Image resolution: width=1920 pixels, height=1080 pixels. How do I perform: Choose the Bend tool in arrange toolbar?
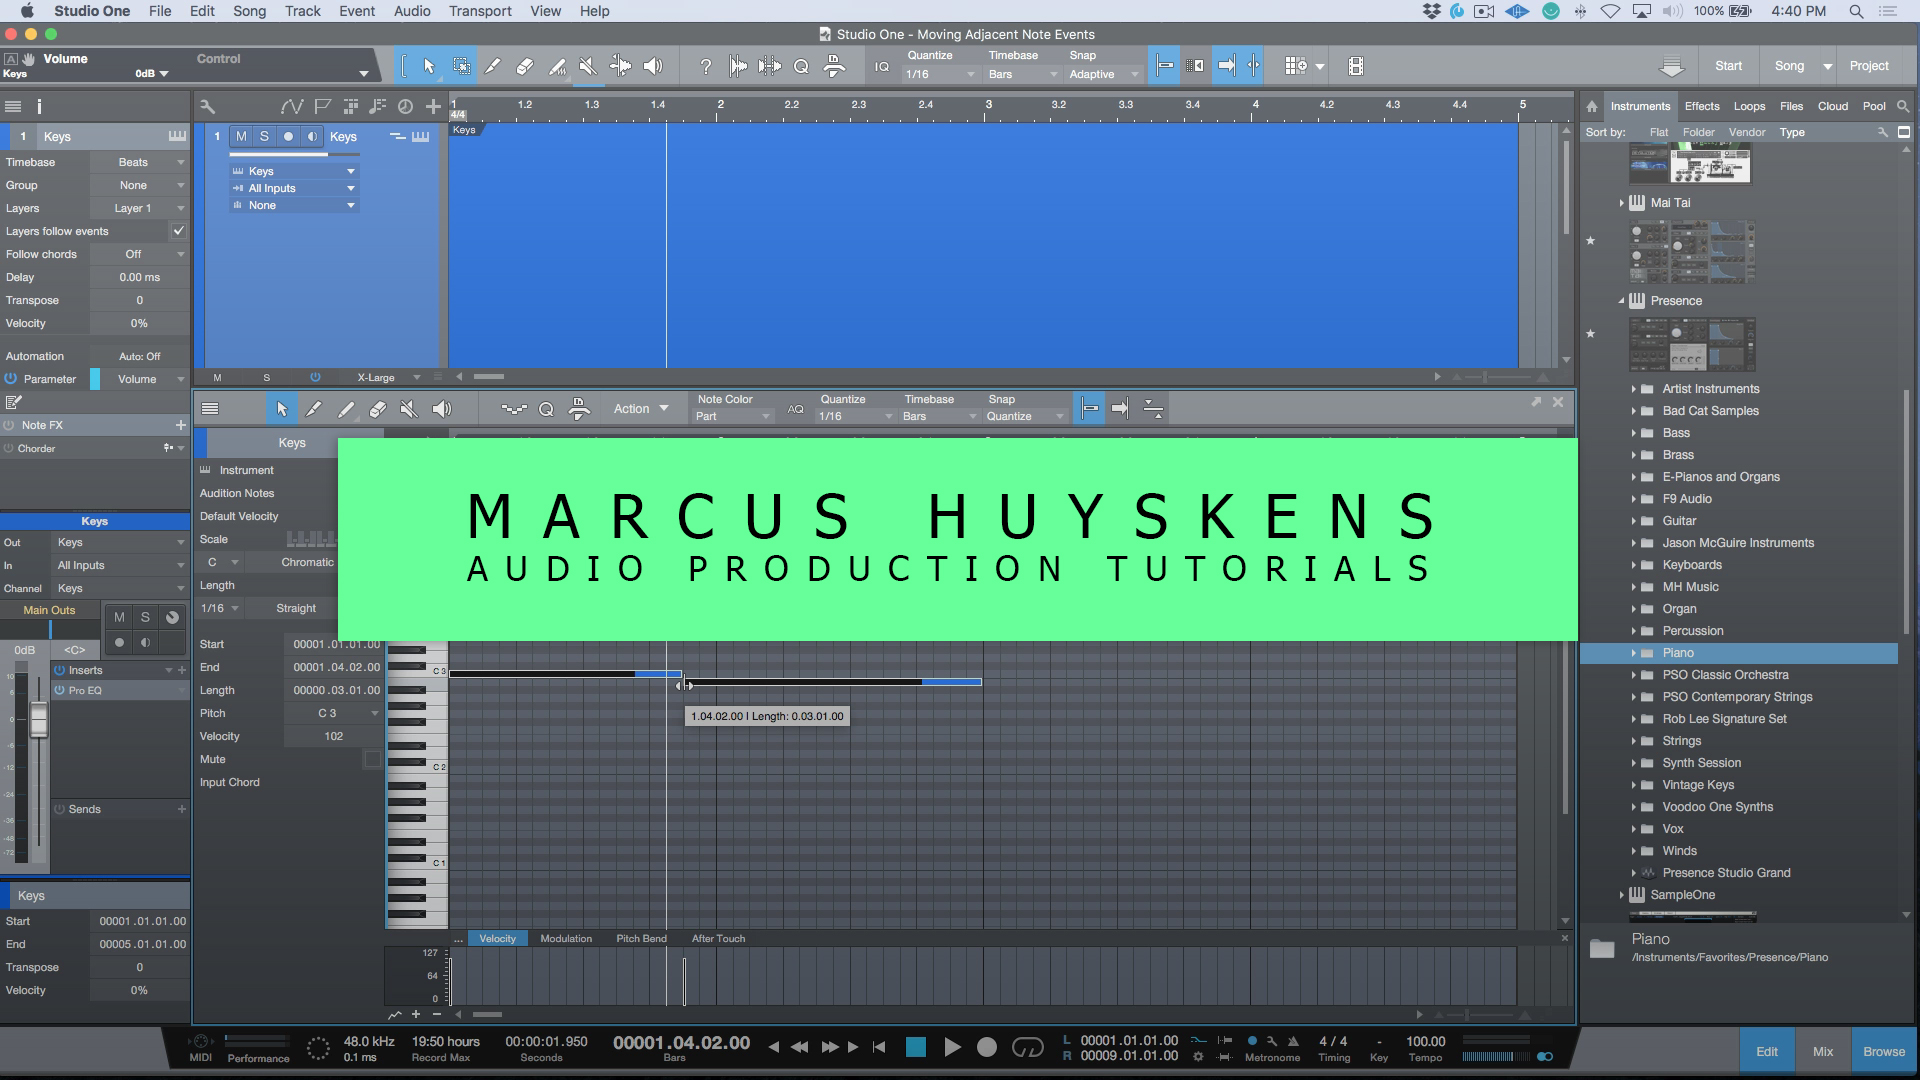click(x=621, y=66)
